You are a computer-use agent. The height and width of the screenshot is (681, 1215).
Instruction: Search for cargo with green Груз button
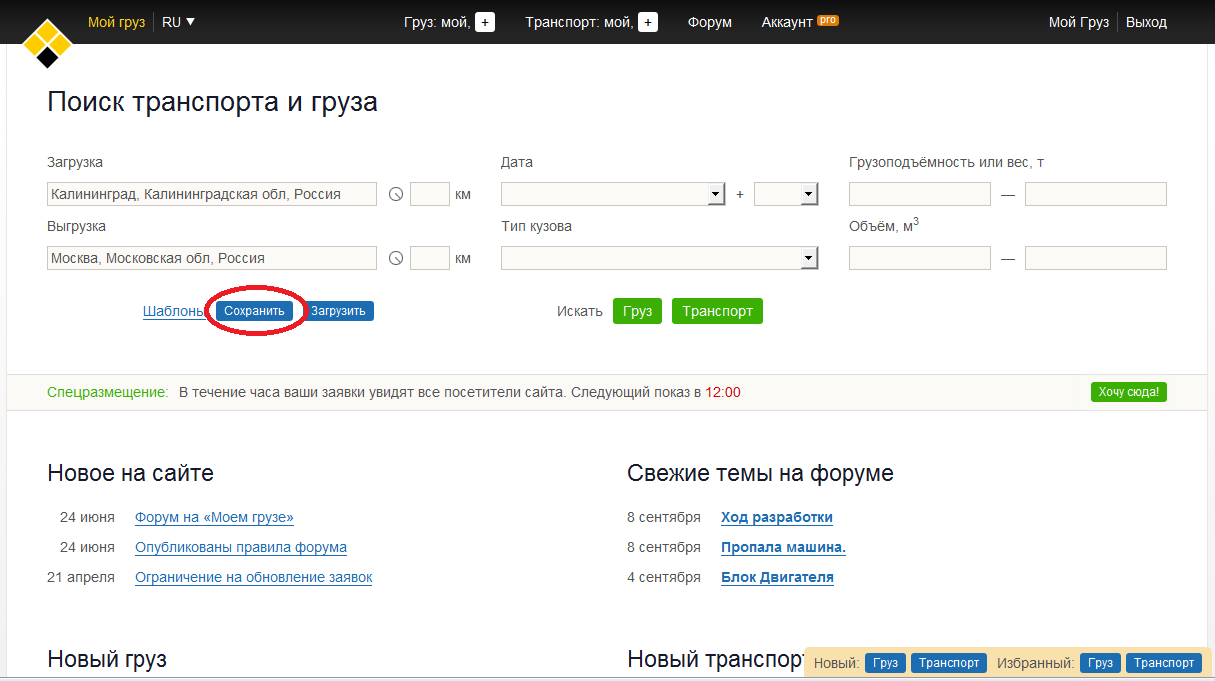pyautogui.click(x=637, y=311)
